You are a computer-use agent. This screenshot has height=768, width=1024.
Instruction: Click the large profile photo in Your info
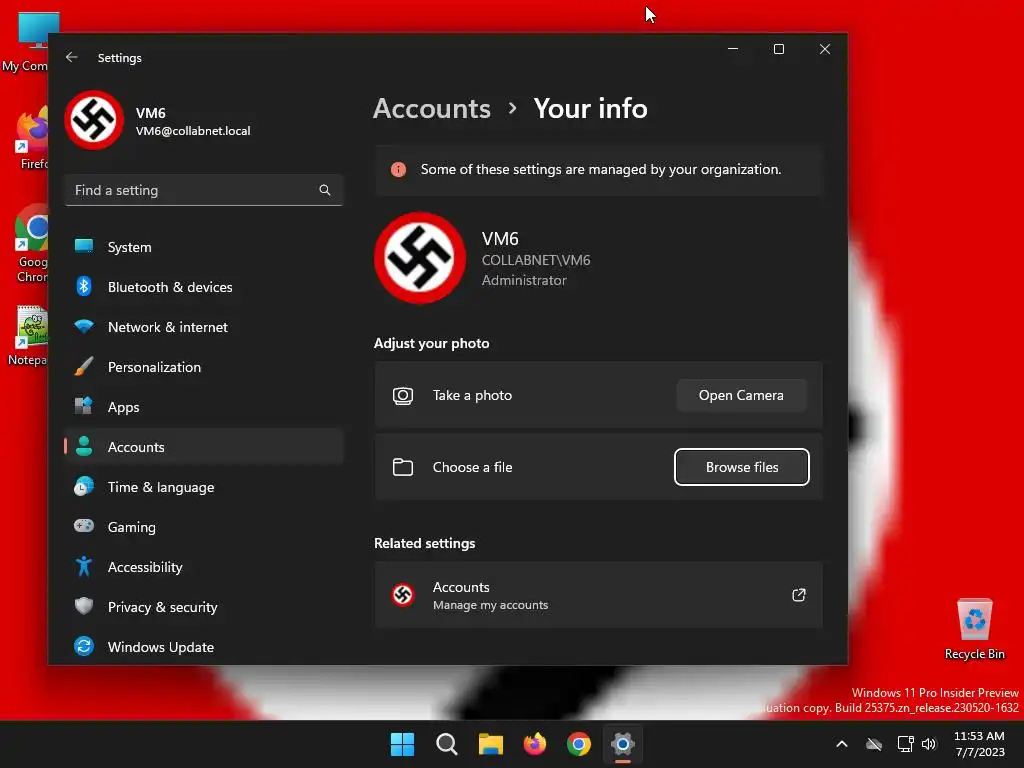tap(420, 258)
